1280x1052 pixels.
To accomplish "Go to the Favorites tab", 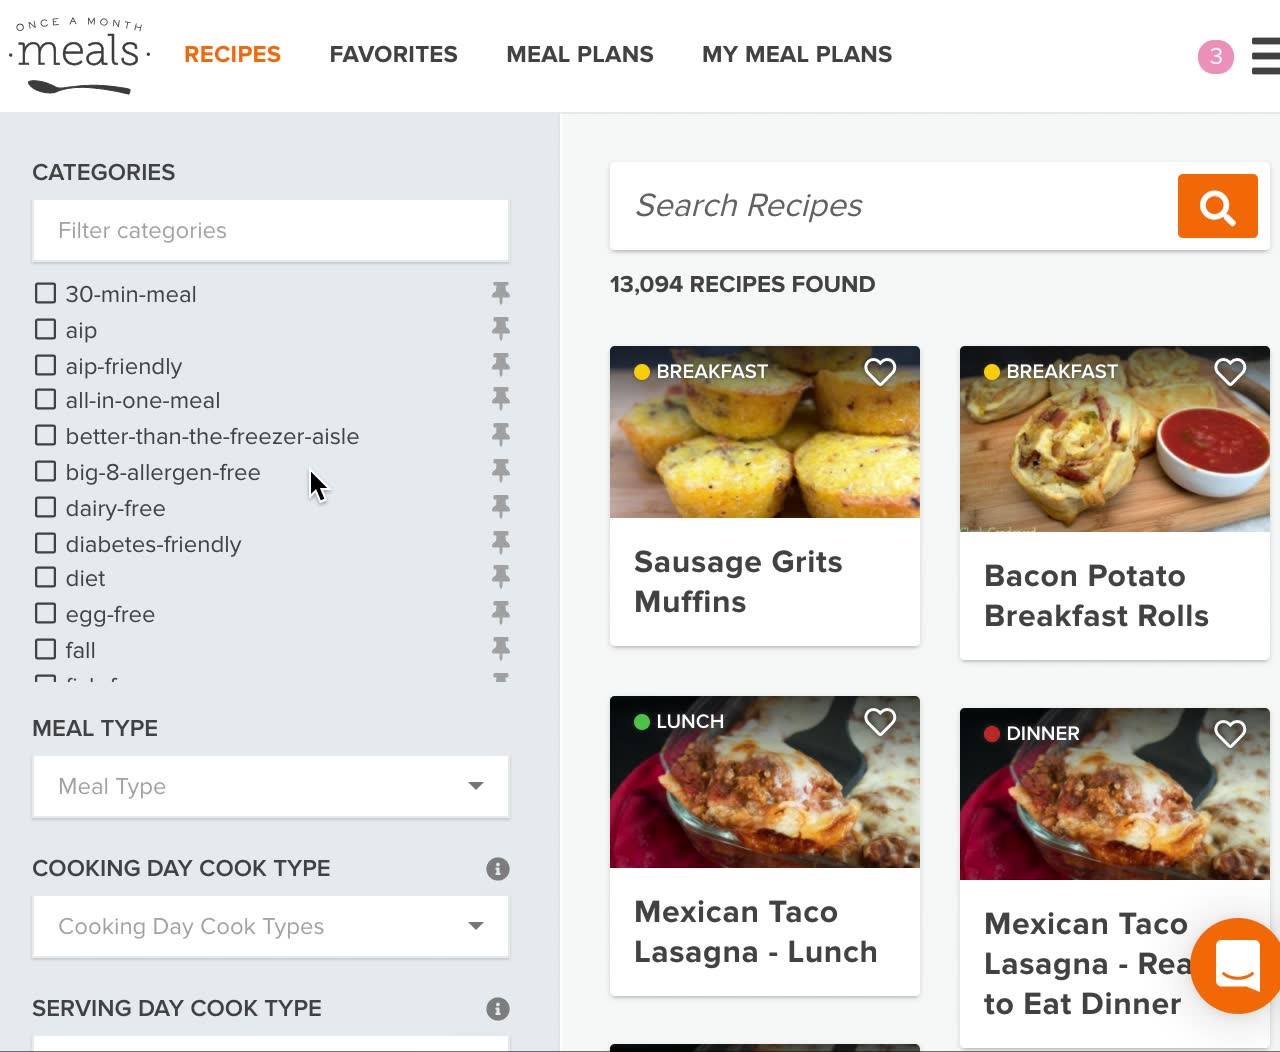I will pos(394,55).
